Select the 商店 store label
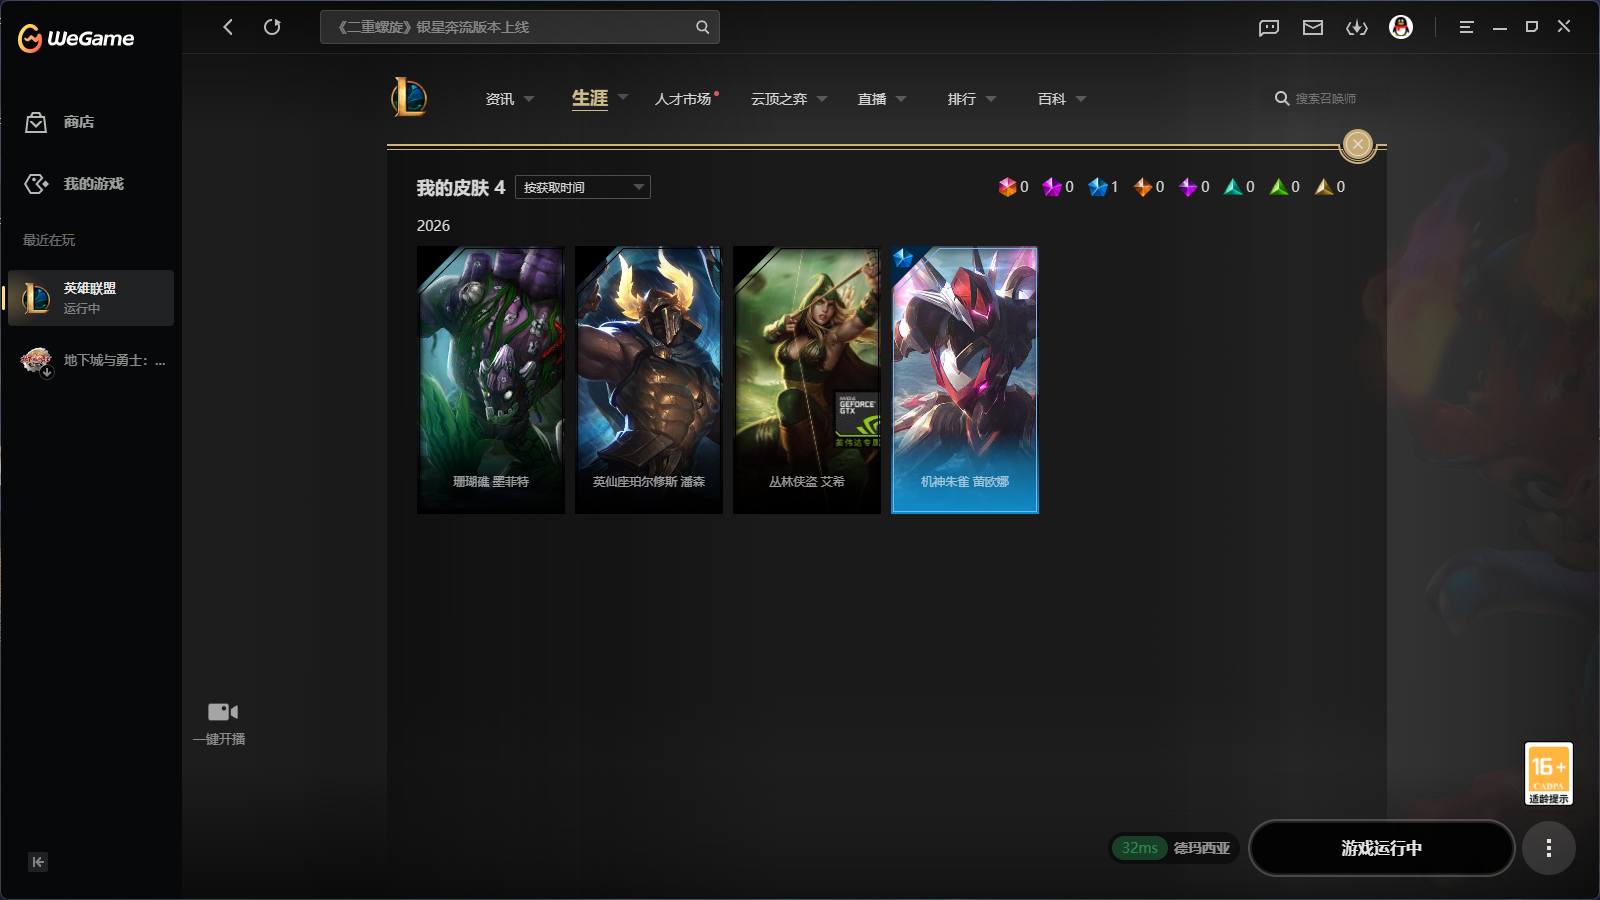This screenshot has width=1600, height=900. [x=79, y=122]
